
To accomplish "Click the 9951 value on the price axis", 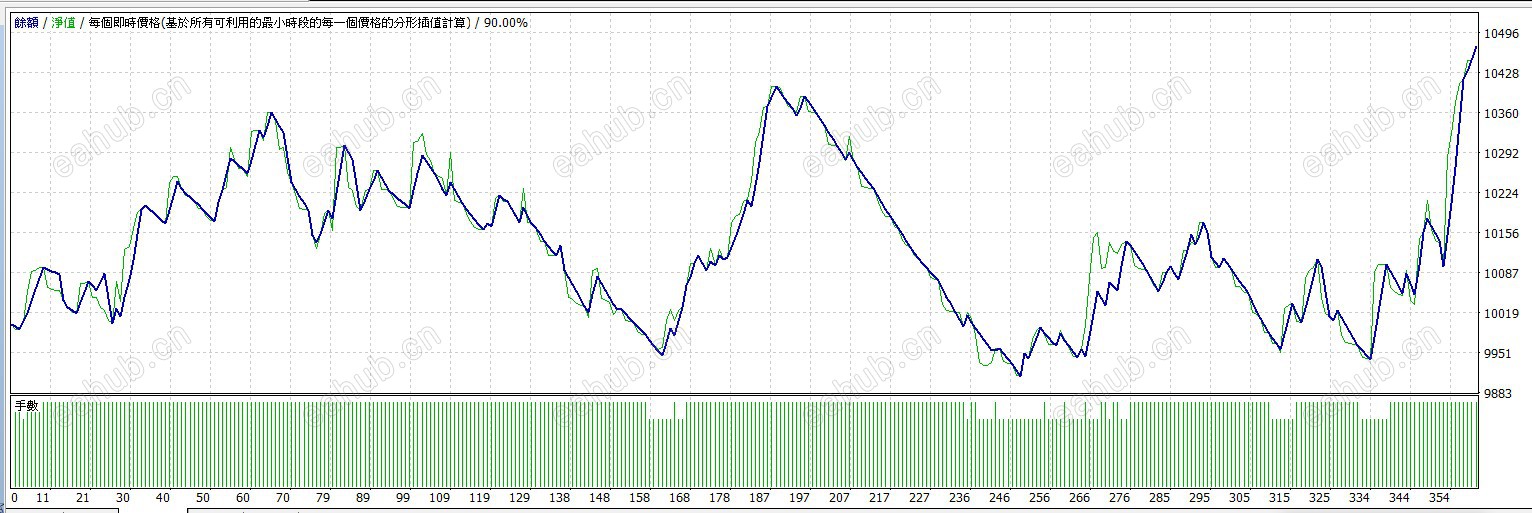I will [1499, 354].
